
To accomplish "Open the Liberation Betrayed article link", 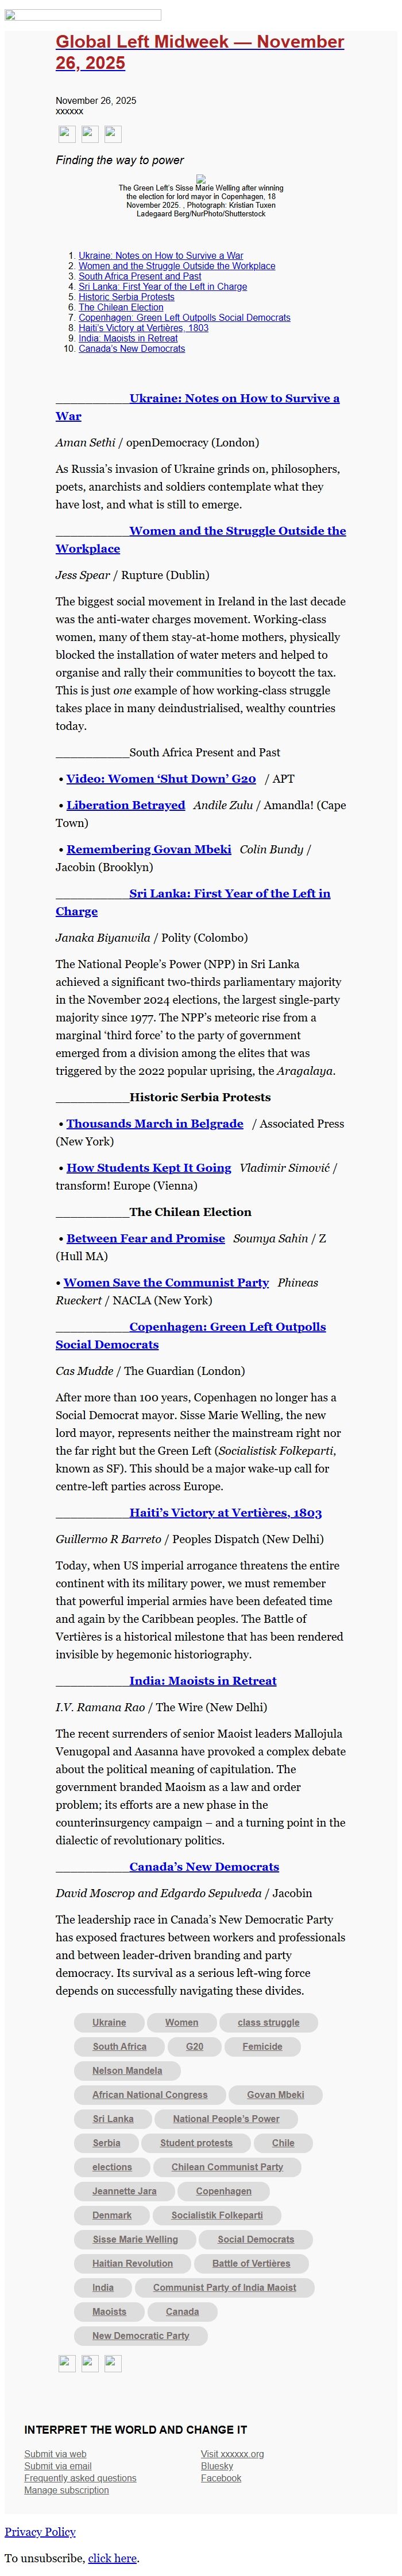I will [126, 805].
